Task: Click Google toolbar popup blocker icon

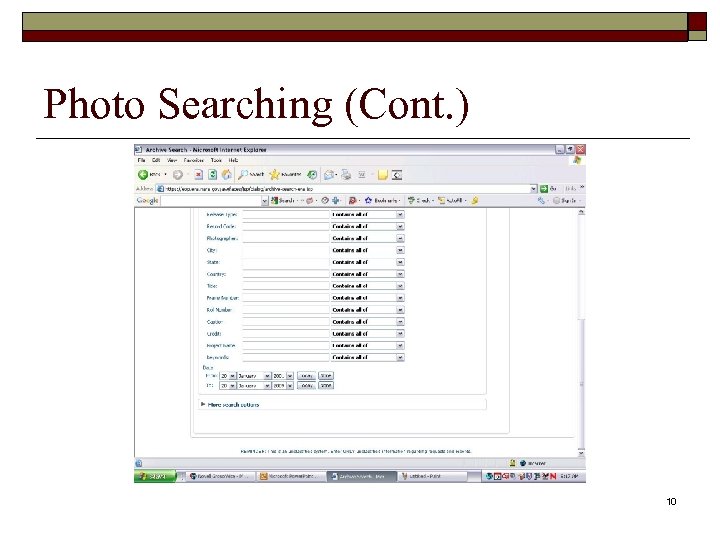Action: coord(352,201)
